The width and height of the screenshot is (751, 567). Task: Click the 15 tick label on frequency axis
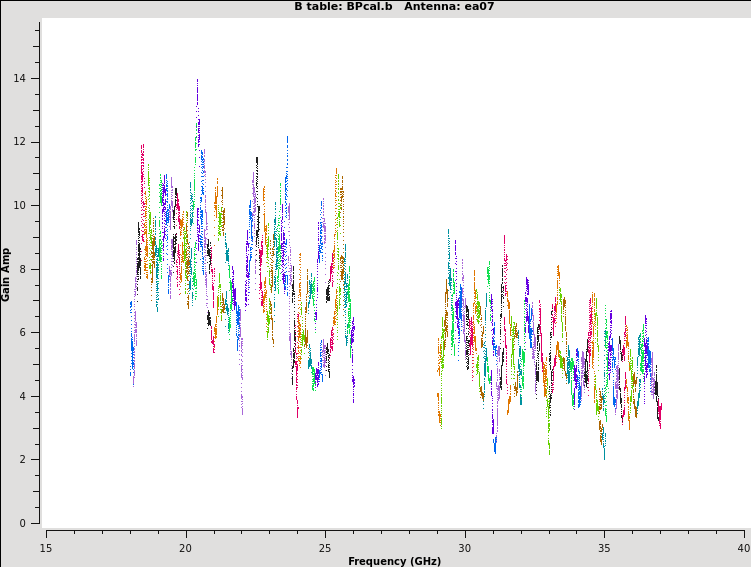click(46, 548)
